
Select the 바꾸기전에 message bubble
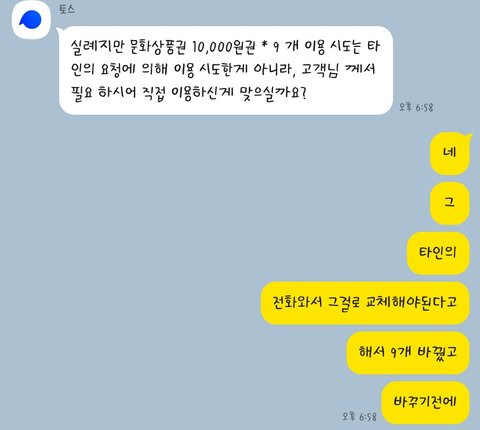425,403
